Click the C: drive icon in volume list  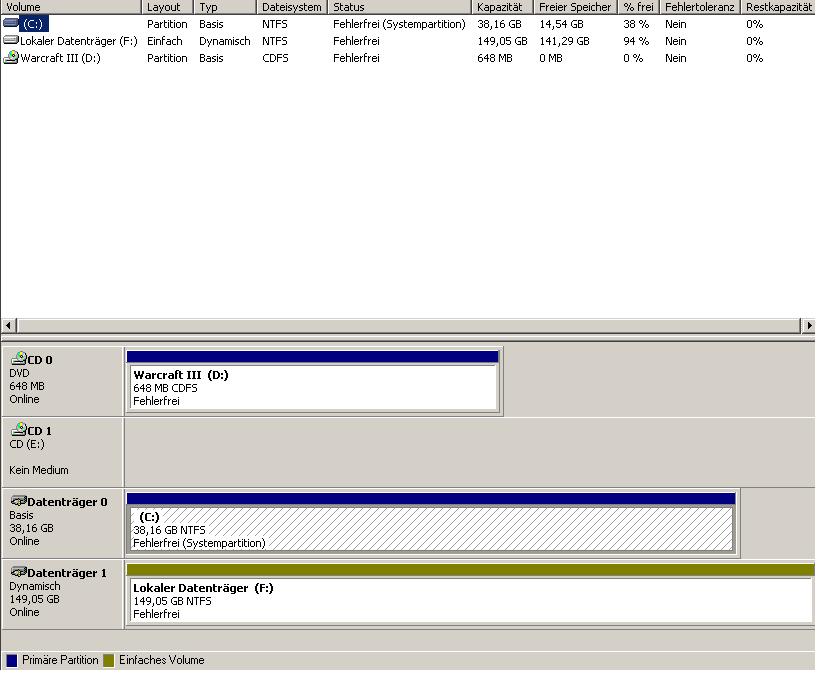click(11, 23)
